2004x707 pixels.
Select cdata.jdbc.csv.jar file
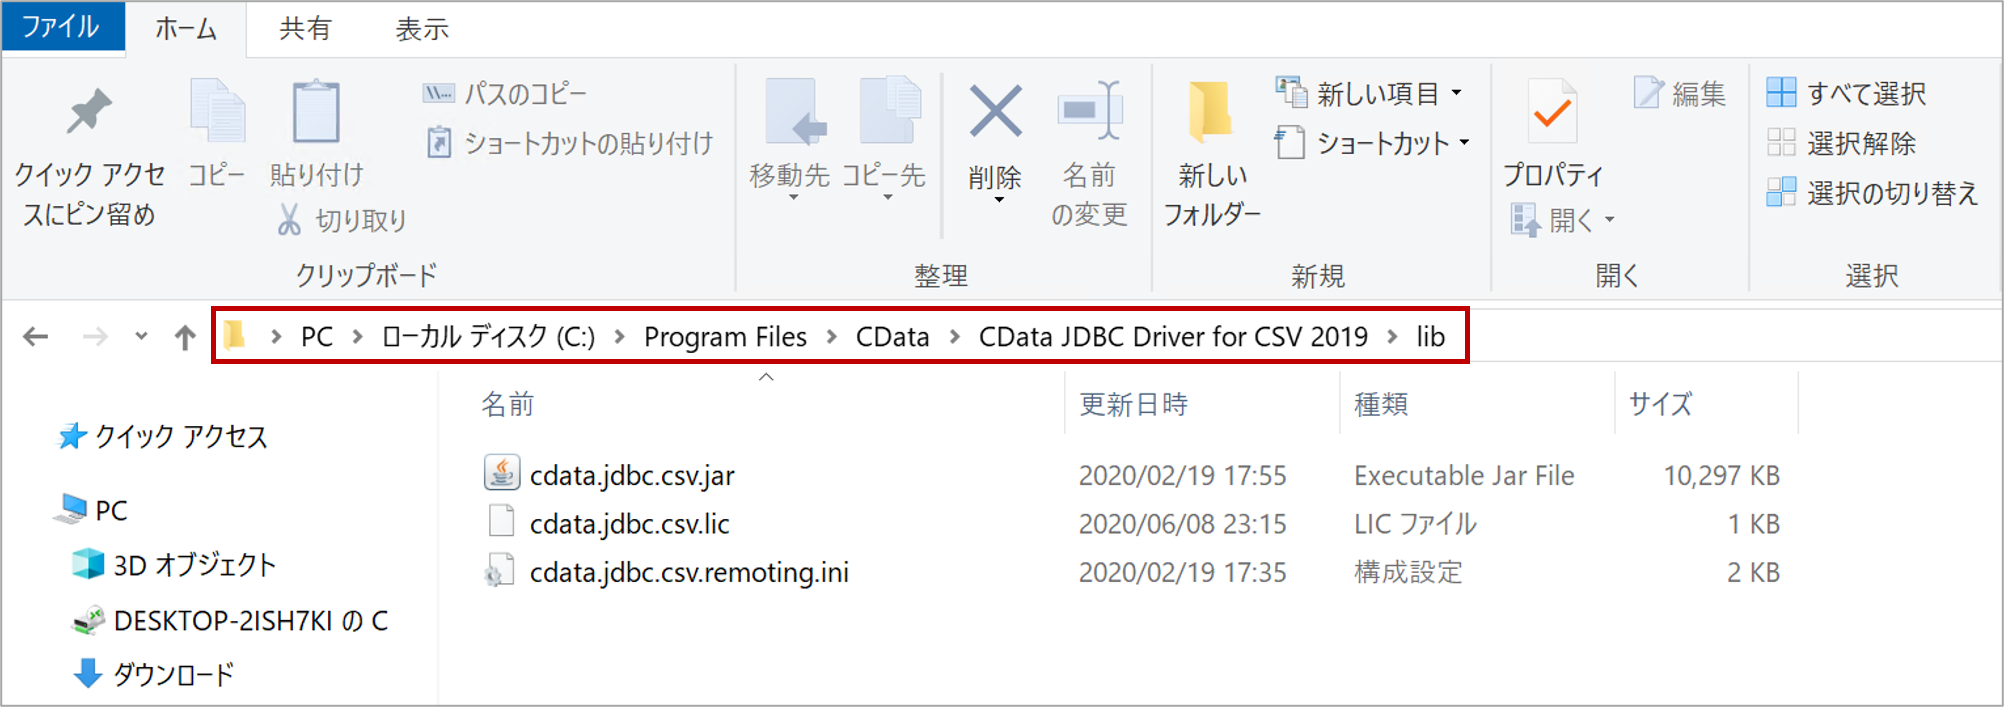pyautogui.click(x=632, y=475)
